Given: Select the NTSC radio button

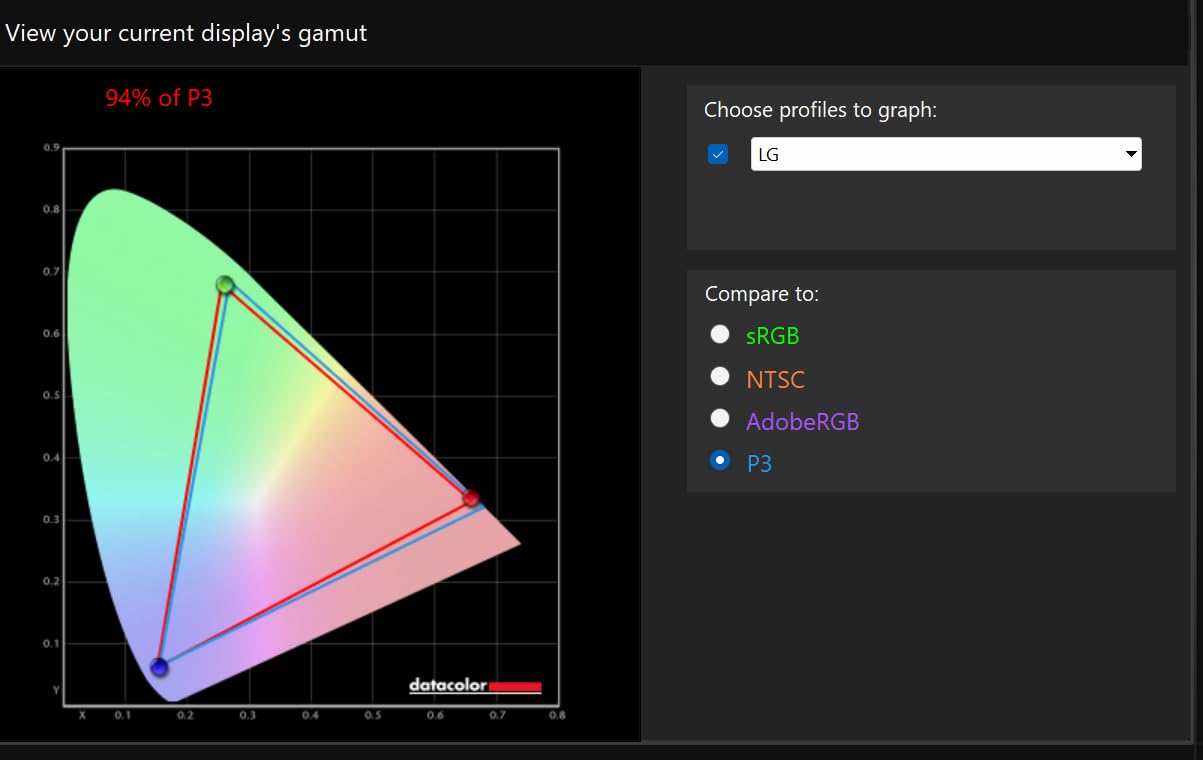Looking at the screenshot, I should 720,377.
